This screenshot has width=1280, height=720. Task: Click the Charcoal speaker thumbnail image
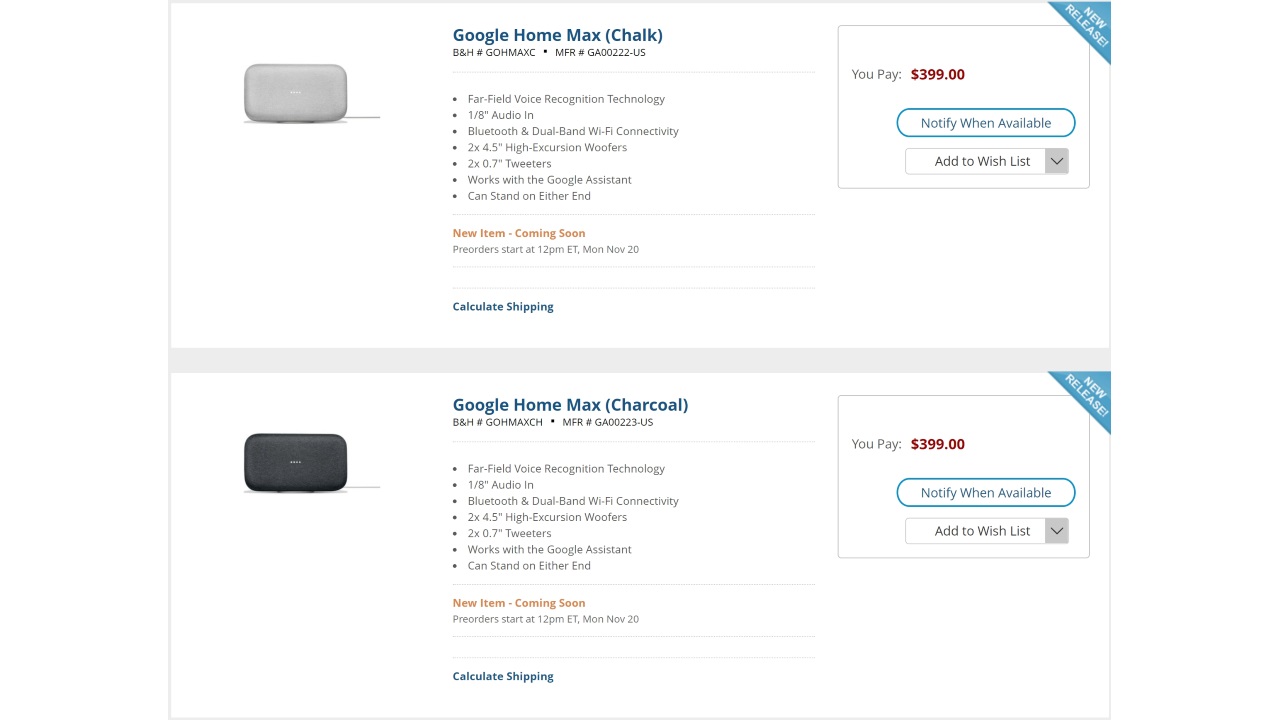click(x=296, y=462)
